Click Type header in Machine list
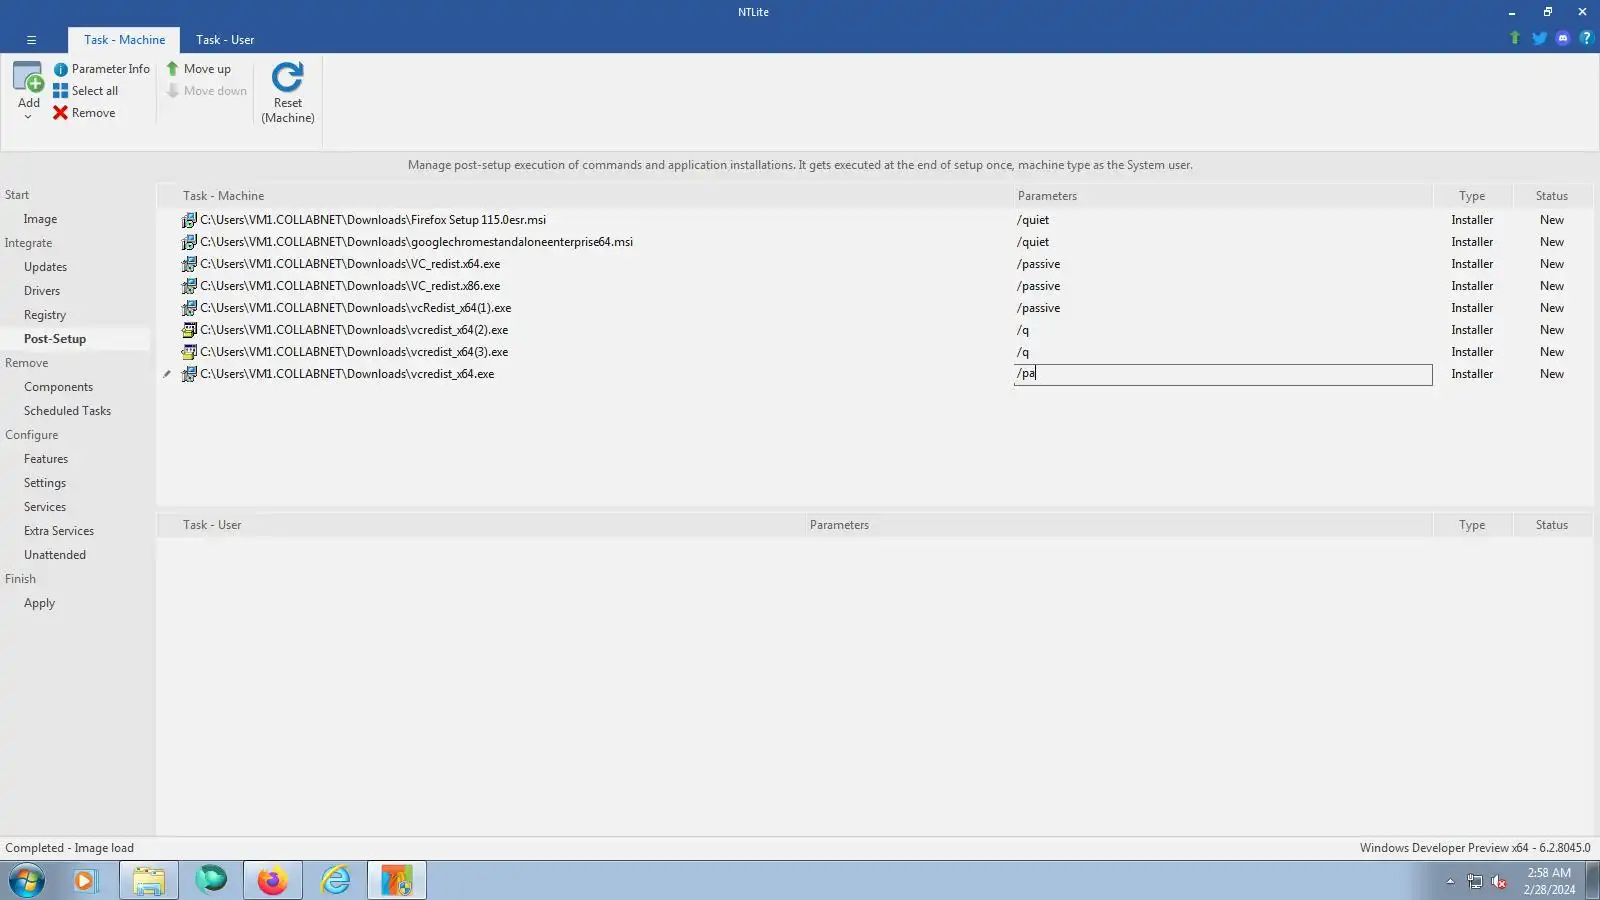This screenshot has height=900, width=1600. tap(1472, 196)
